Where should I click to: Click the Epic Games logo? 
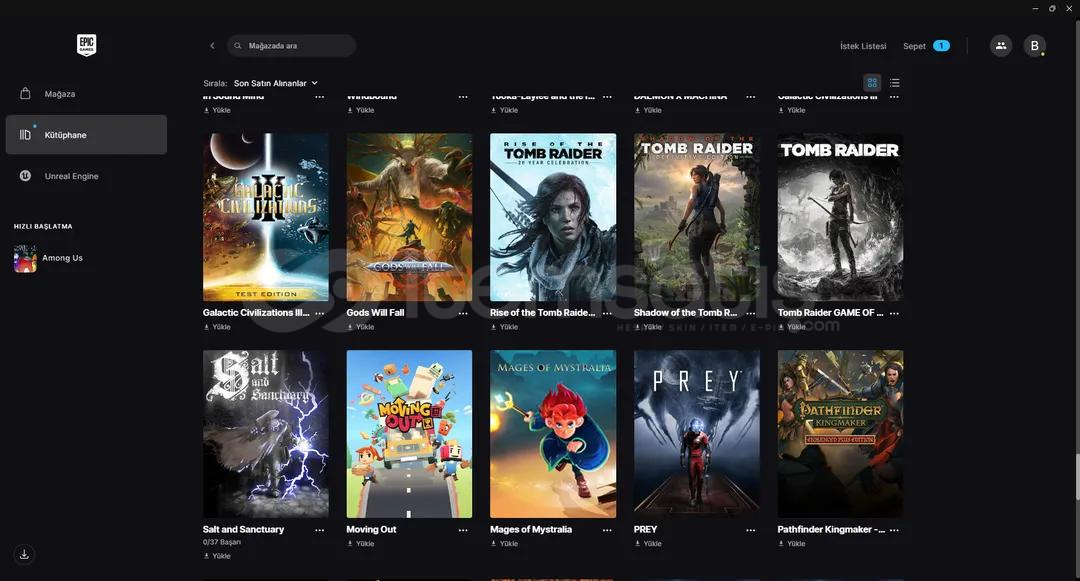(x=86, y=45)
